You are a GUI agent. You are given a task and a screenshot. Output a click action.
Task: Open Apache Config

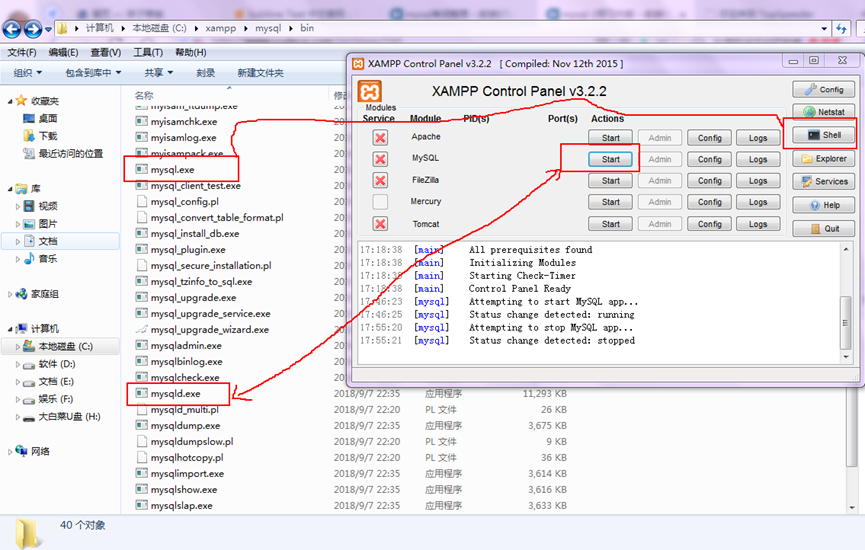(709, 137)
